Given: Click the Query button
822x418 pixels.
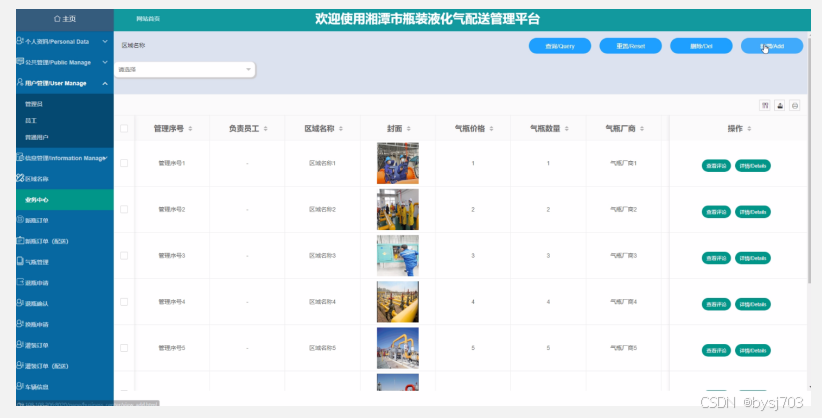Looking at the screenshot, I should click(x=560, y=46).
